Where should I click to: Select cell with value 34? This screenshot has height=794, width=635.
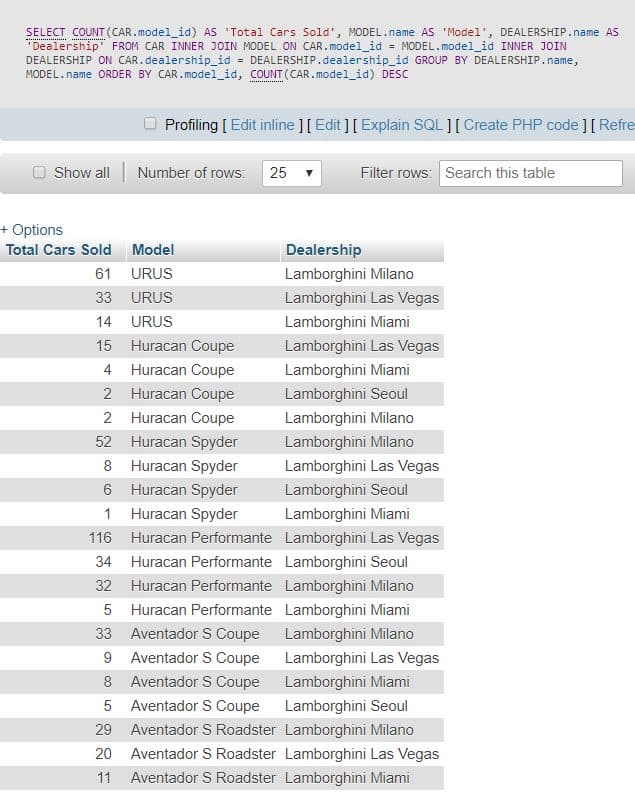point(103,562)
